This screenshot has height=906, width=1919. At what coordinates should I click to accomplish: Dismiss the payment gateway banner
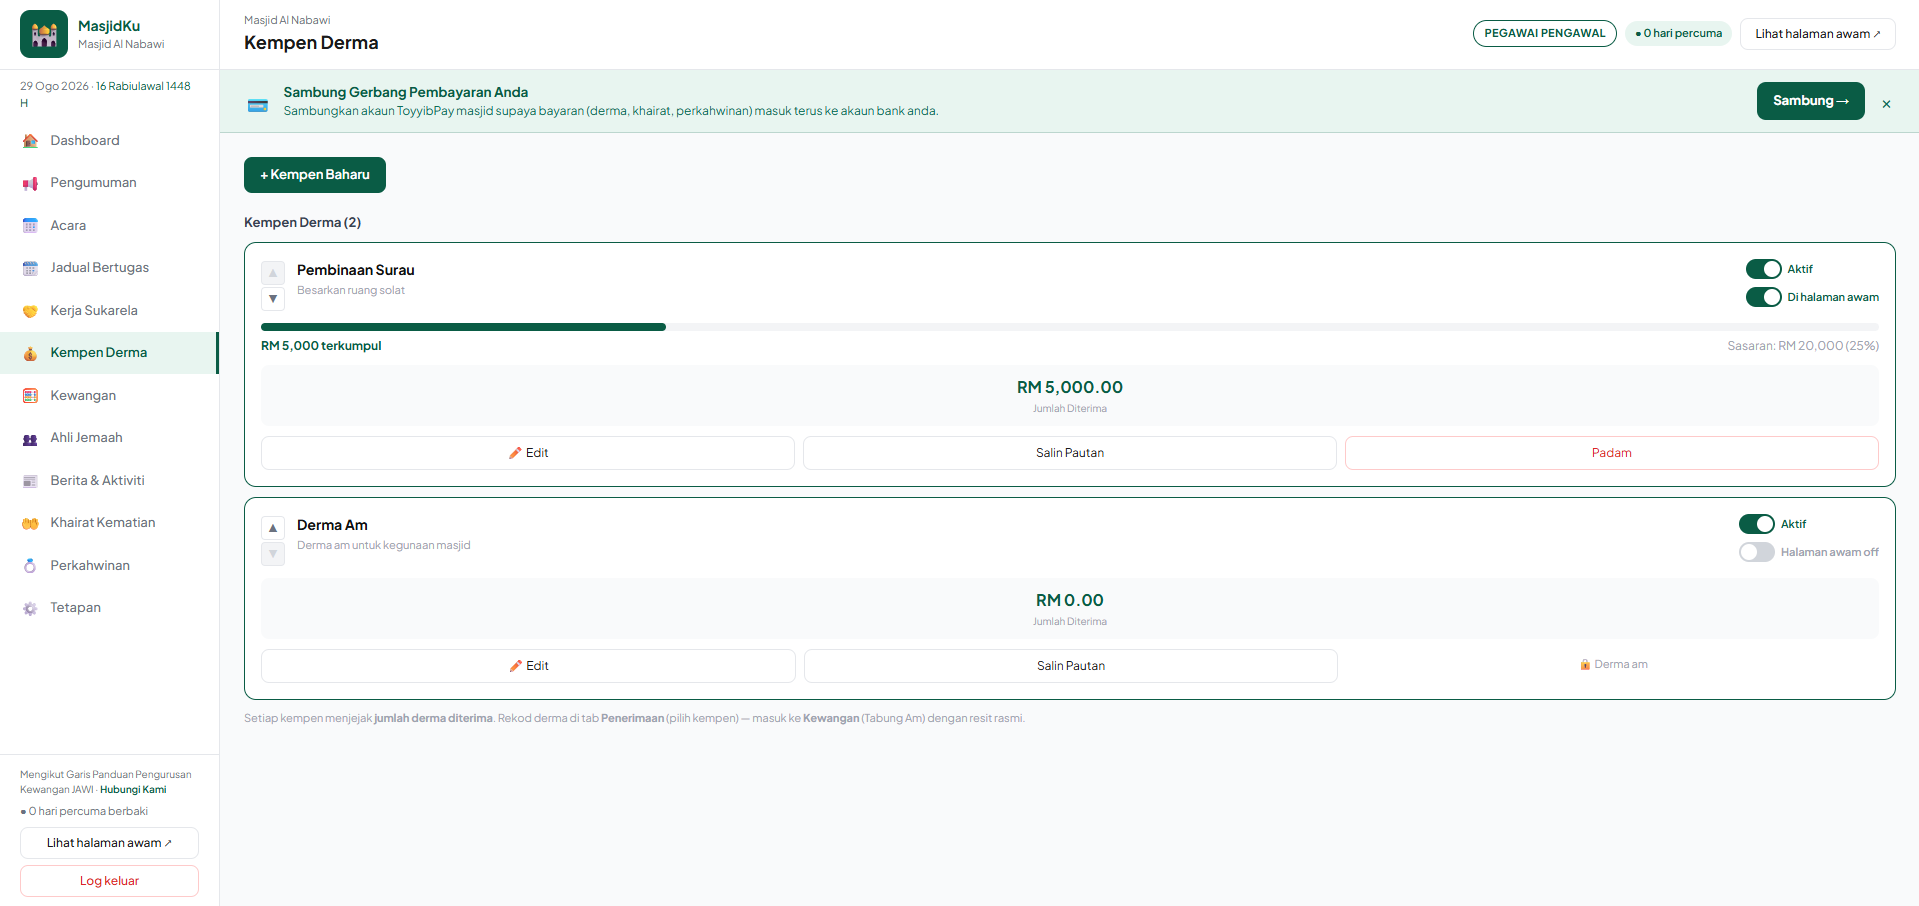1886,104
